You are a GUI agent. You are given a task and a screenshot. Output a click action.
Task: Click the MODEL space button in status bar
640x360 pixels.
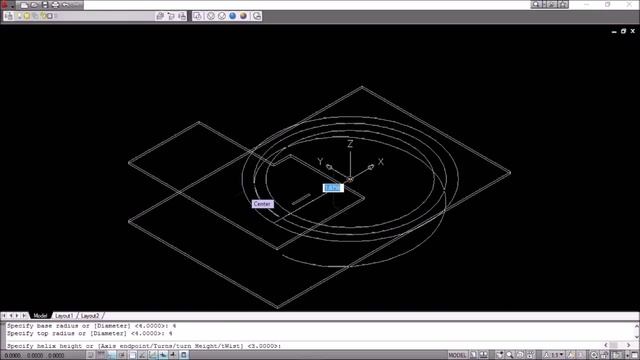[x=457, y=356]
